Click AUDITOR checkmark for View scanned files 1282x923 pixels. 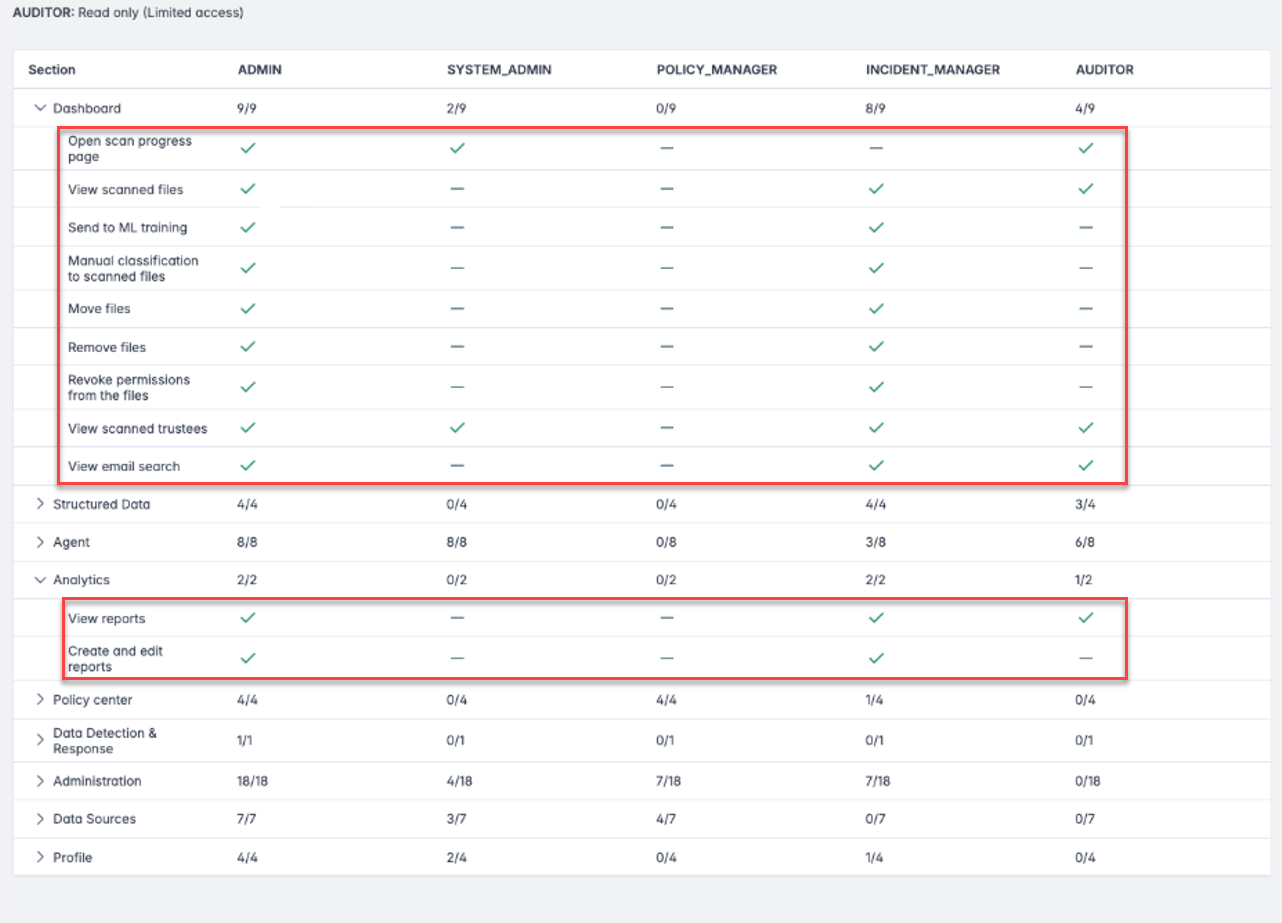tap(1086, 189)
